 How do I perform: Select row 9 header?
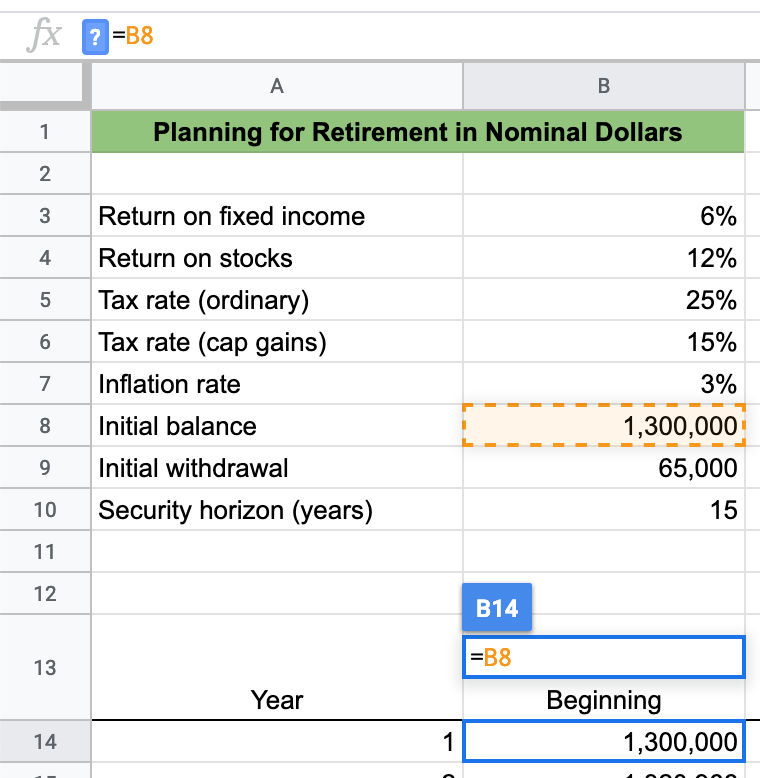[x=45, y=467]
